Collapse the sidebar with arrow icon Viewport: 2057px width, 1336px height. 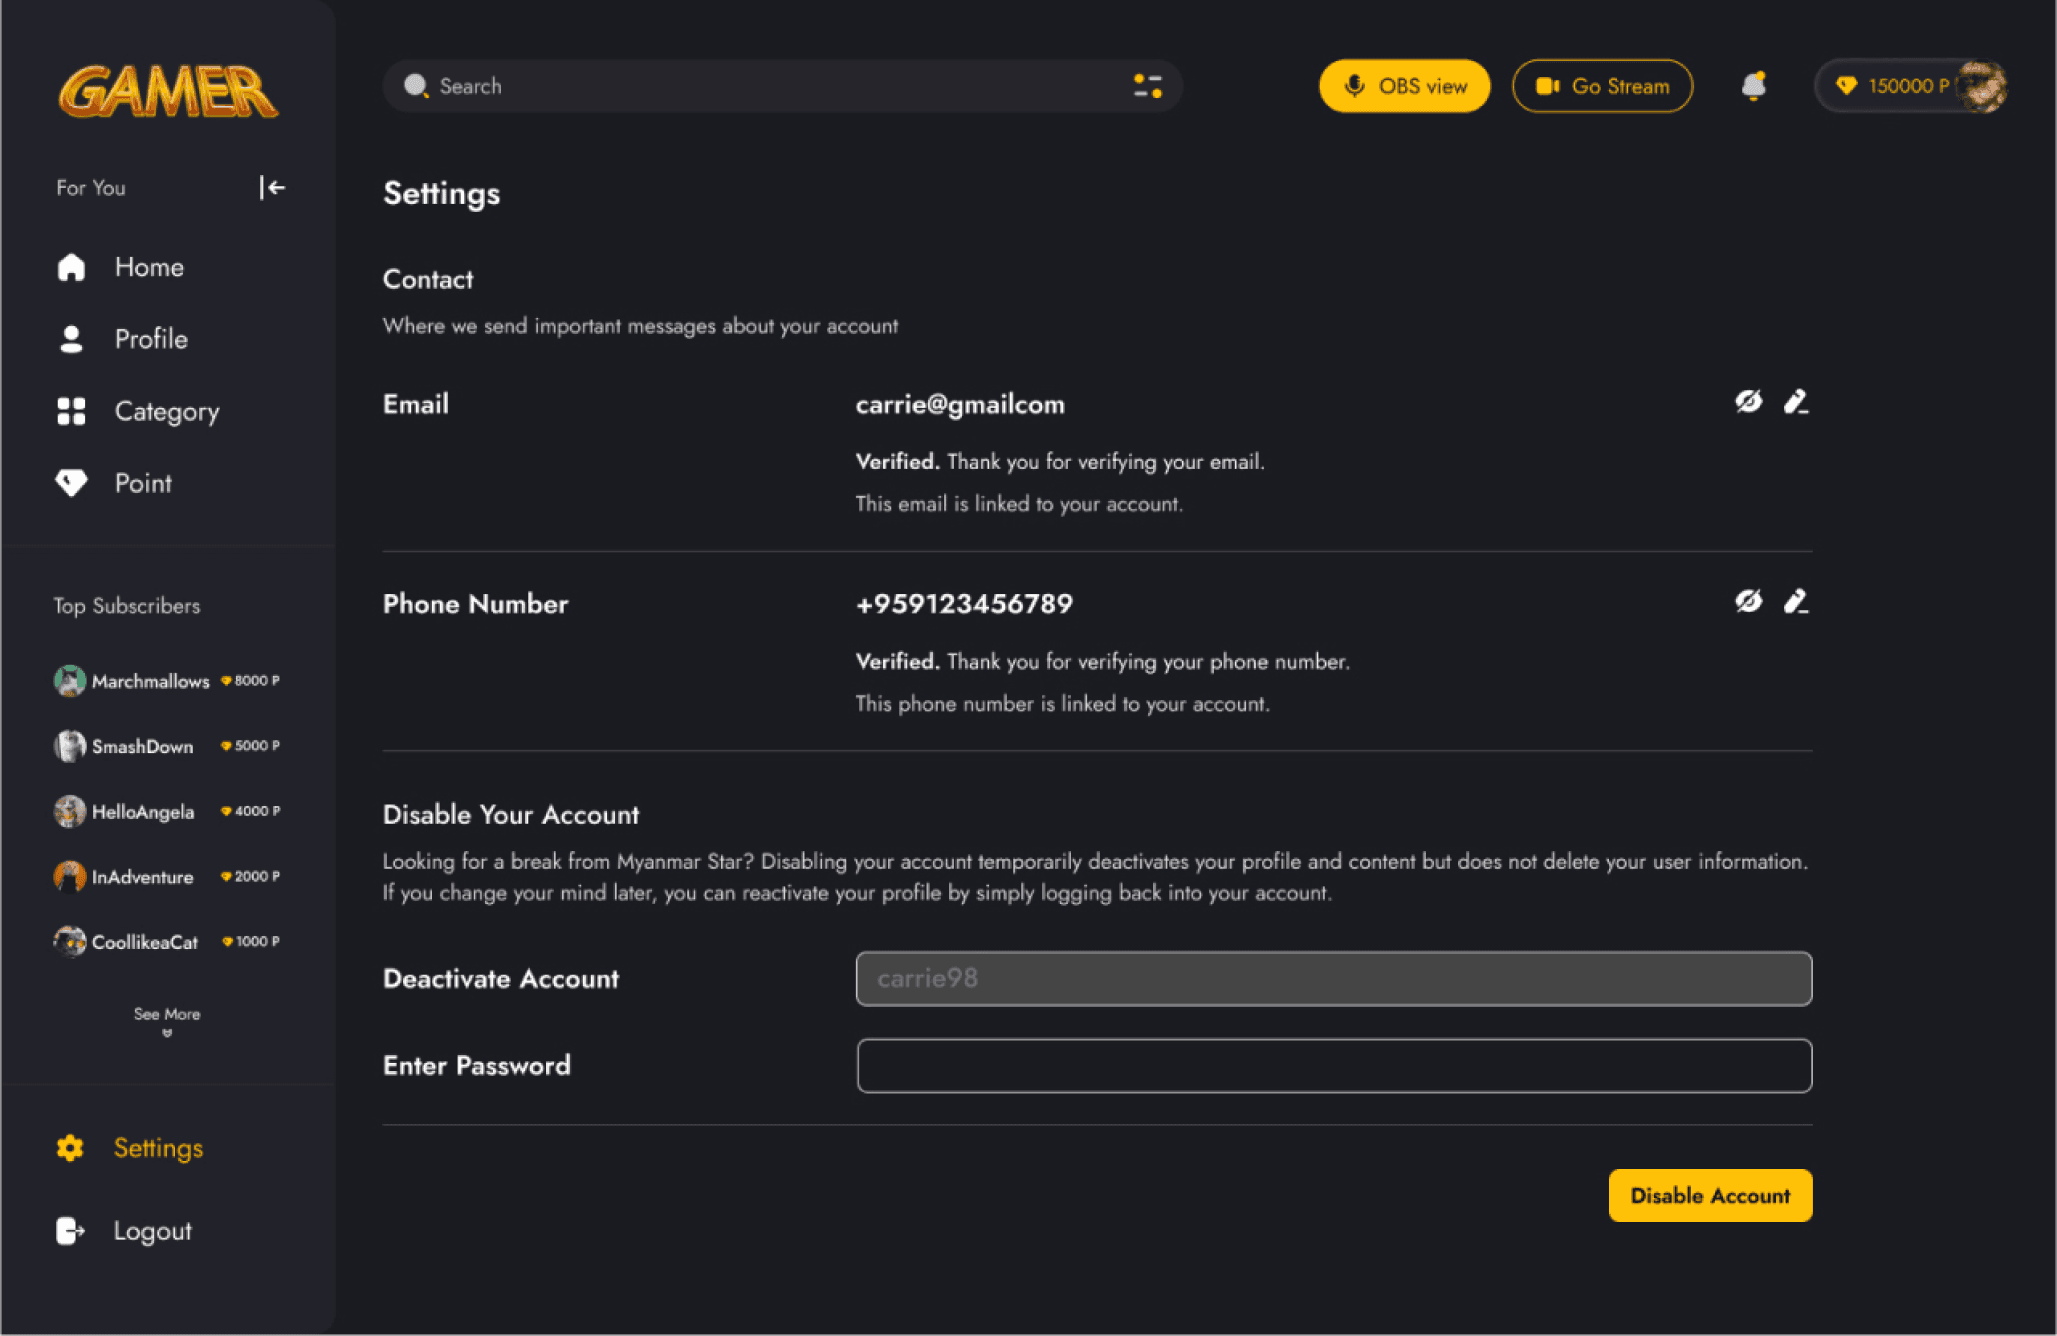[272, 187]
